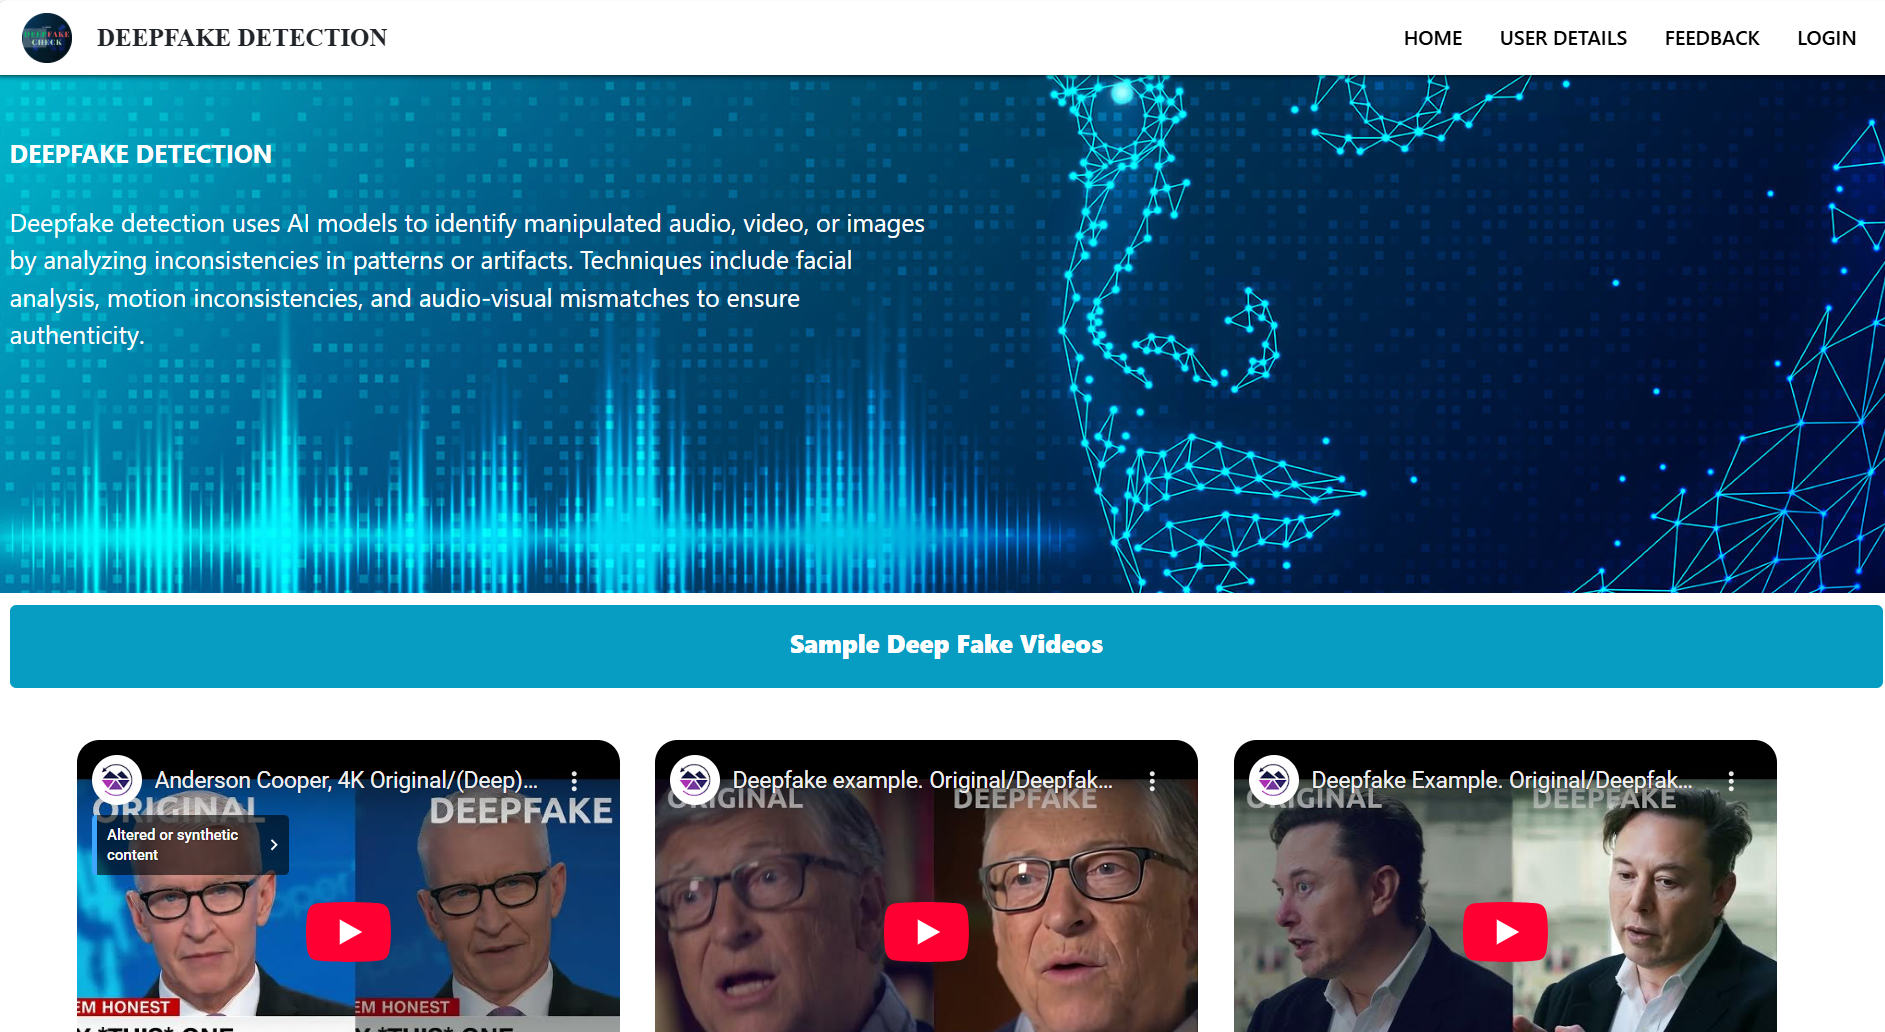Image resolution: width=1885 pixels, height=1032 pixels.
Task: Open more options on Anderson Cooper video
Action: click(574, 781)
